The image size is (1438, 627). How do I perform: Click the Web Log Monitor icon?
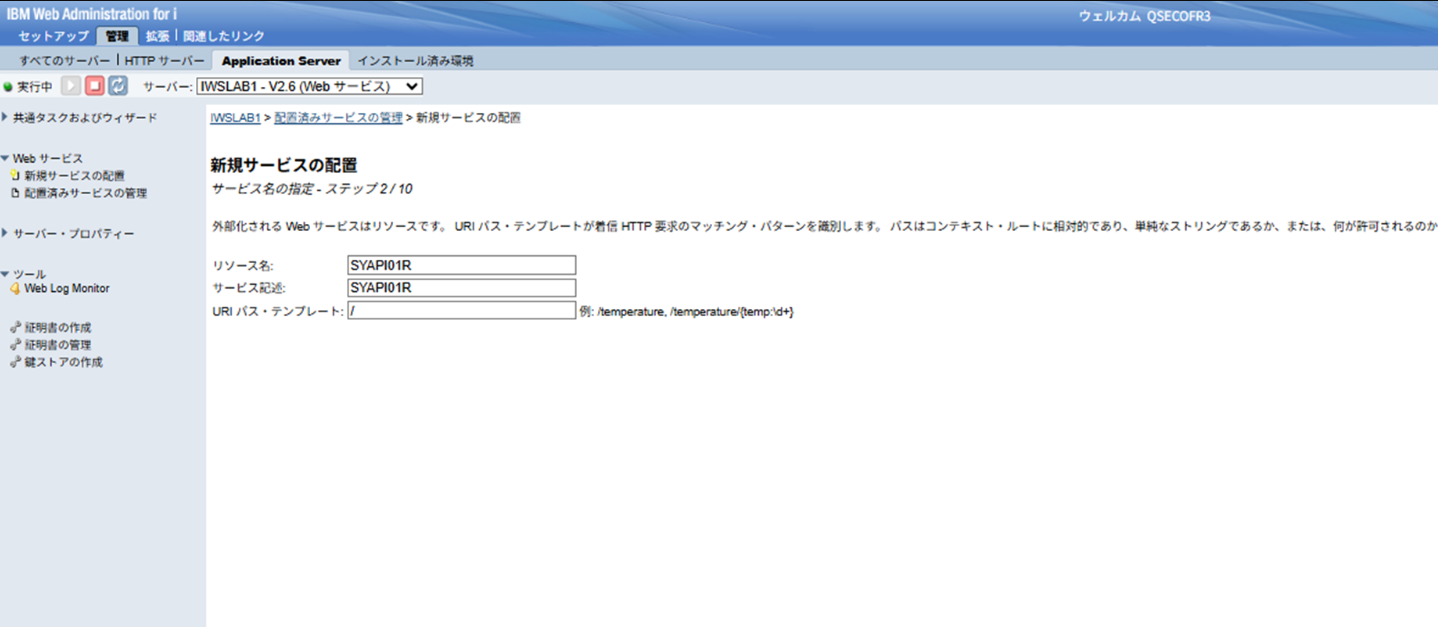pyautogui.click(x=15, y=288)
